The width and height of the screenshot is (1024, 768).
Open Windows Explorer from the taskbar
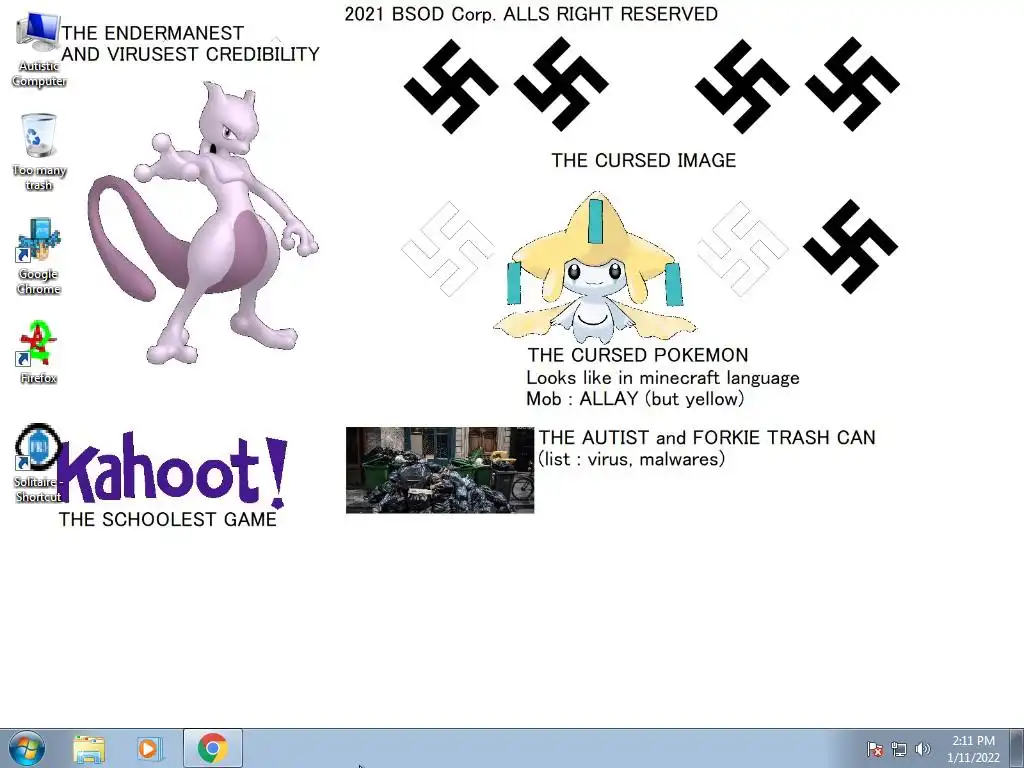click(89, 748)
